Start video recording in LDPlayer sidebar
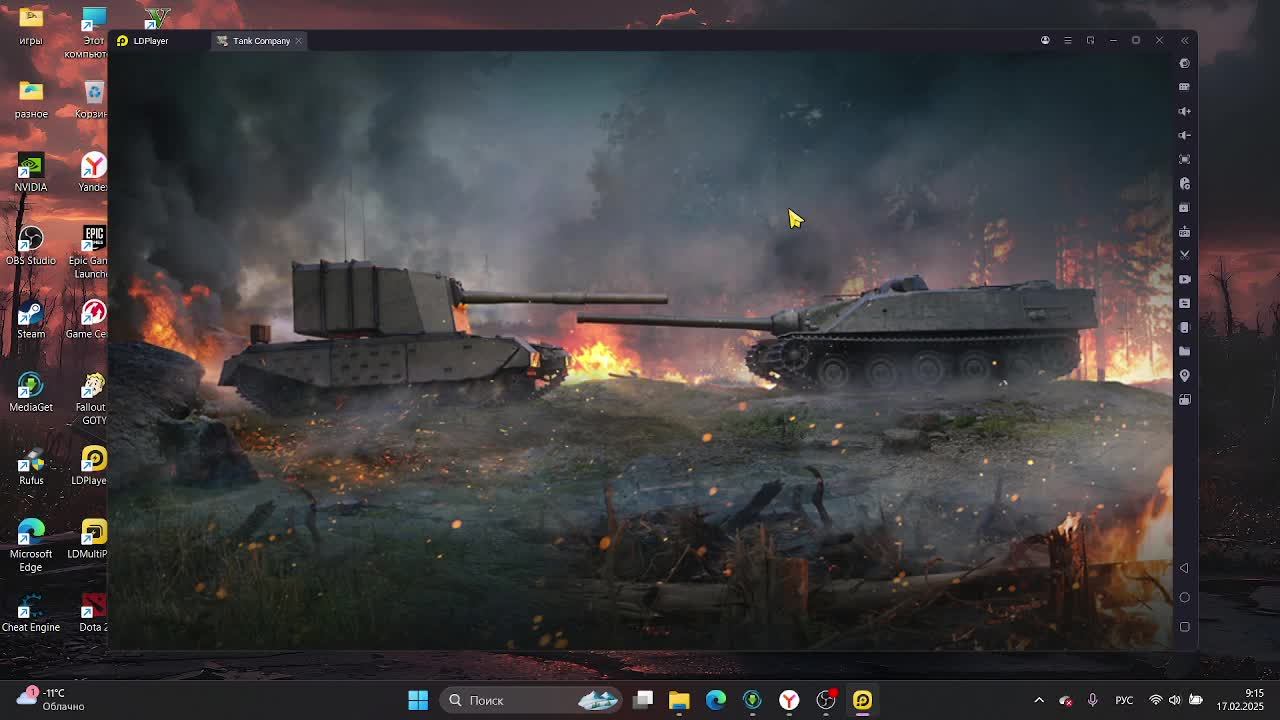The height and width of the screenshot is (720, 1280). coord(1184,279)
